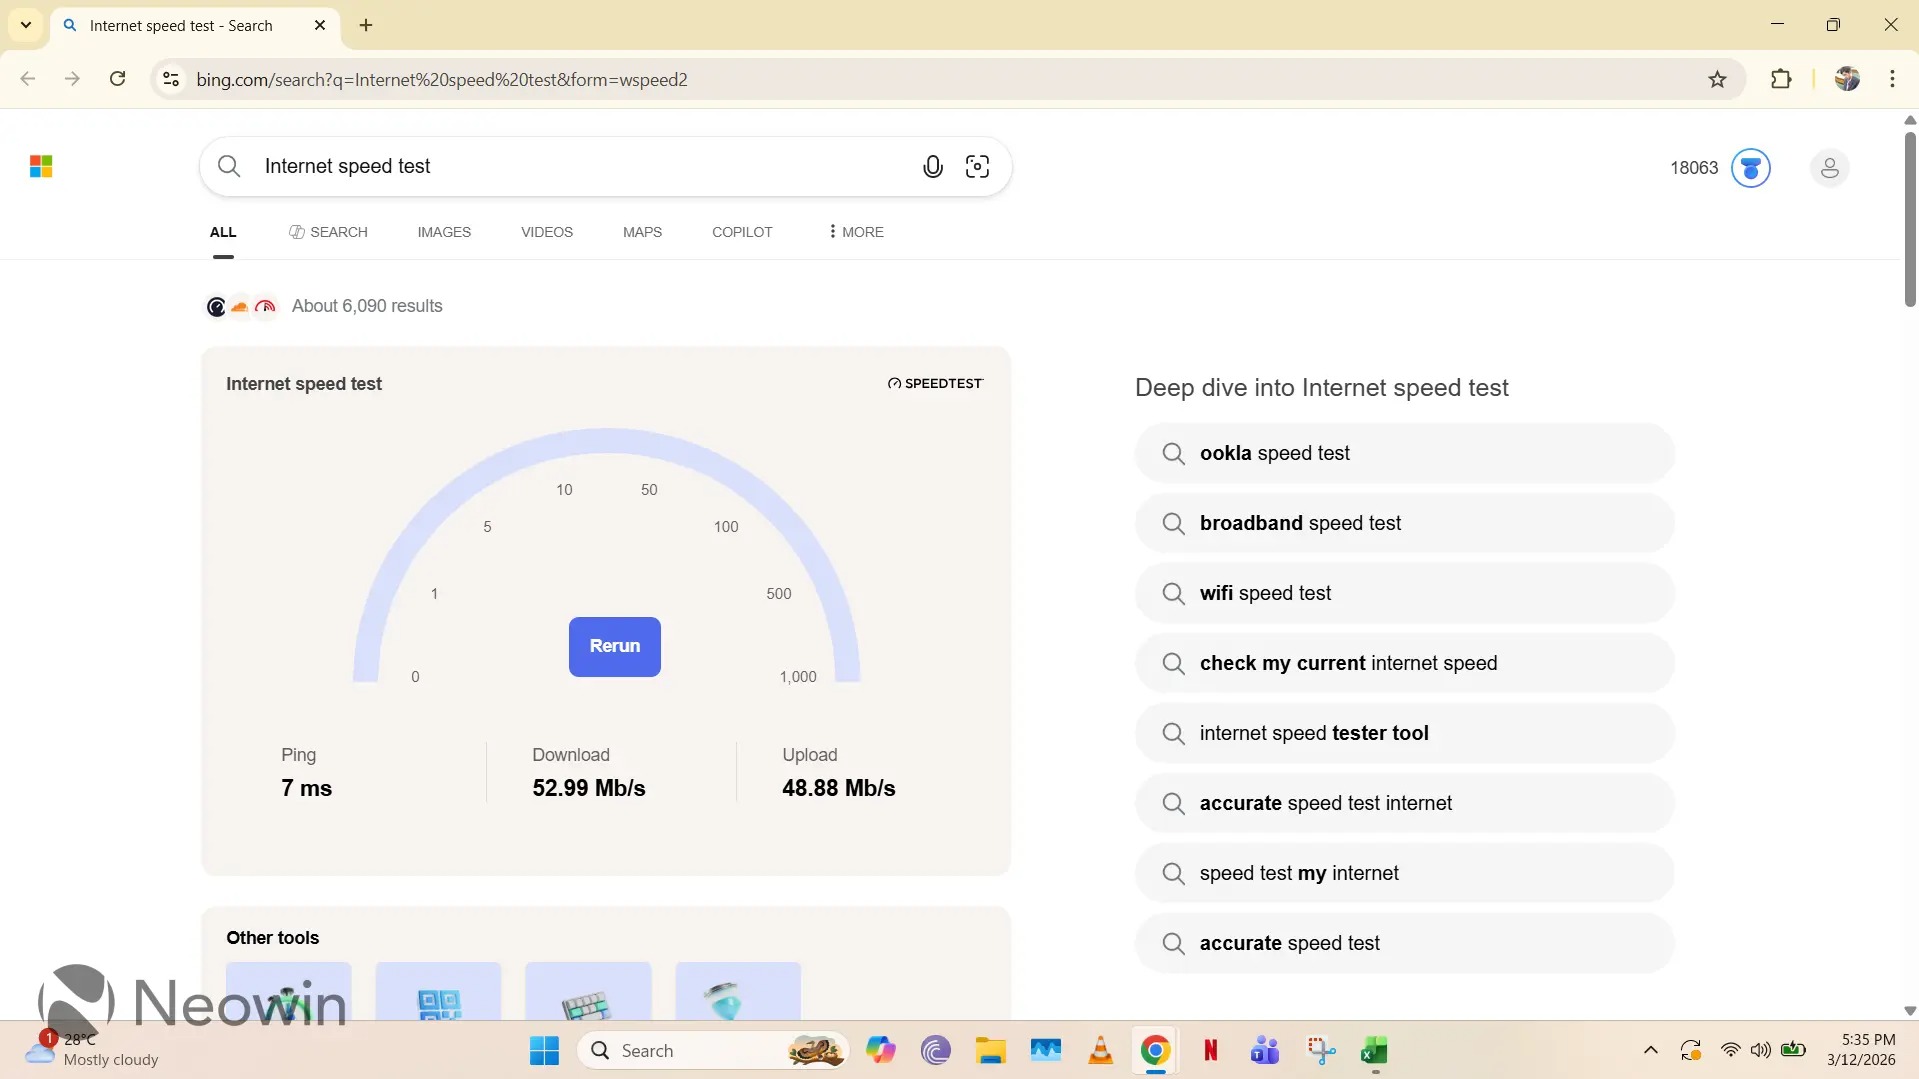Image resolution: width=1919 pixels, height=1079 pixels.
Task: Reload the page with the refresh icon
Action: coord(117,80)
